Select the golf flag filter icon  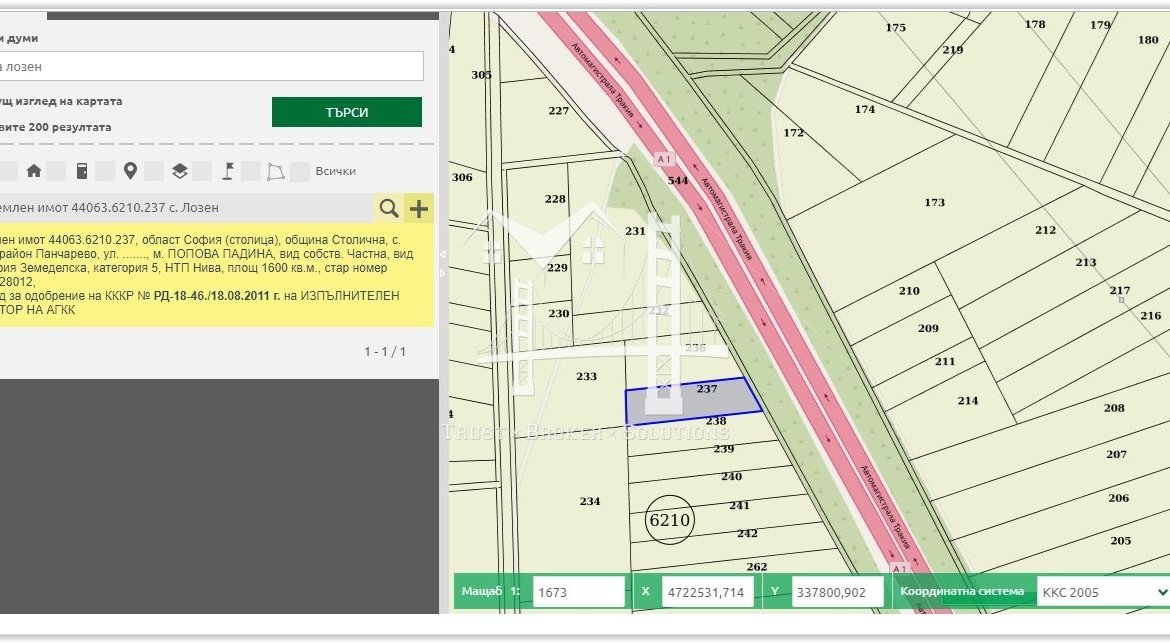click(x=228, y=171)
